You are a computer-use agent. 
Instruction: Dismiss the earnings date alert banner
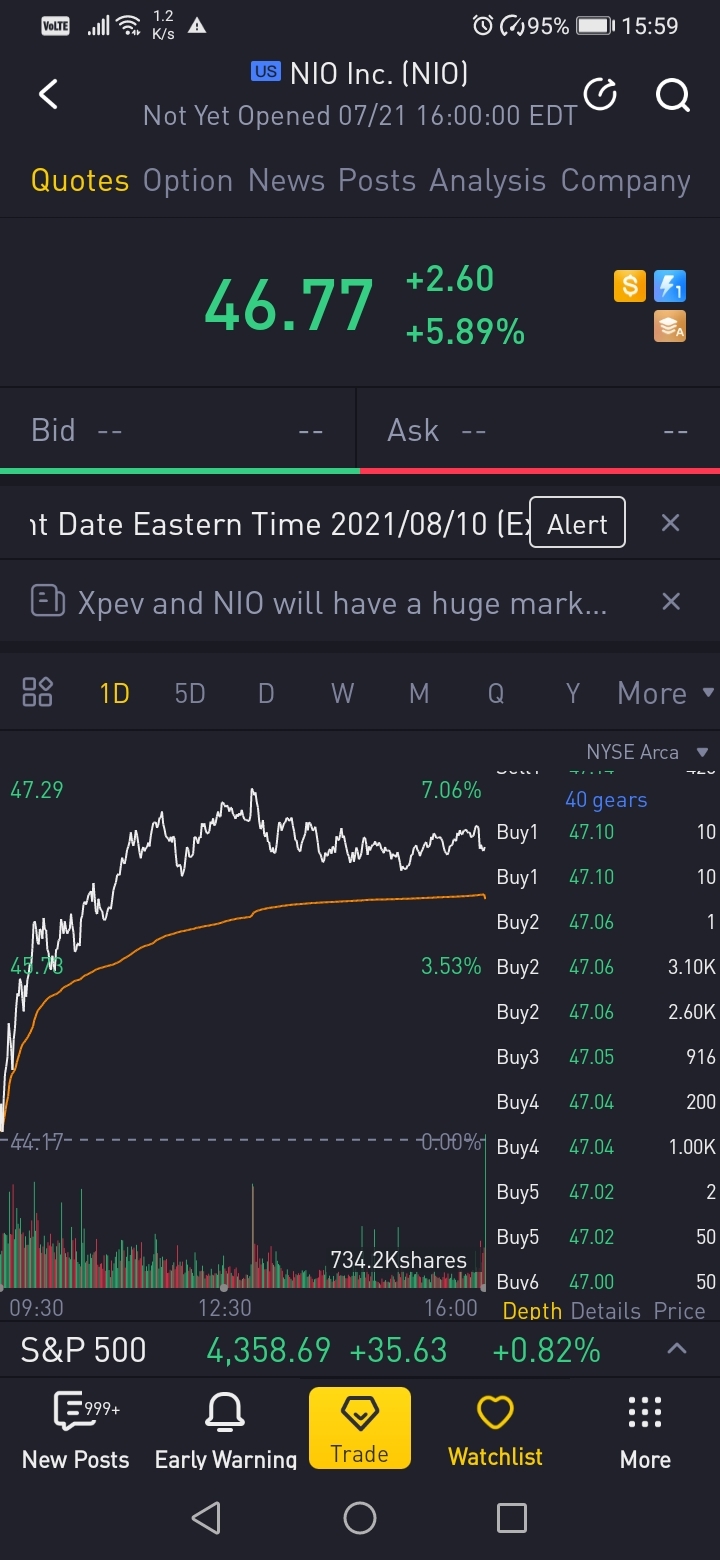671,523
